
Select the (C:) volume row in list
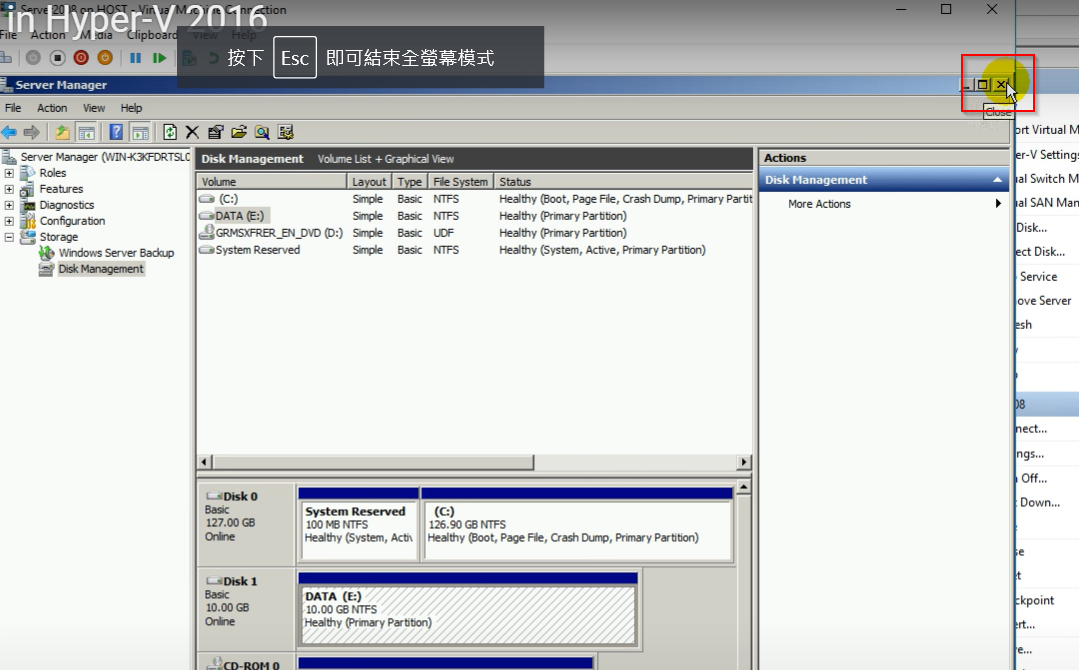[475, 199]
